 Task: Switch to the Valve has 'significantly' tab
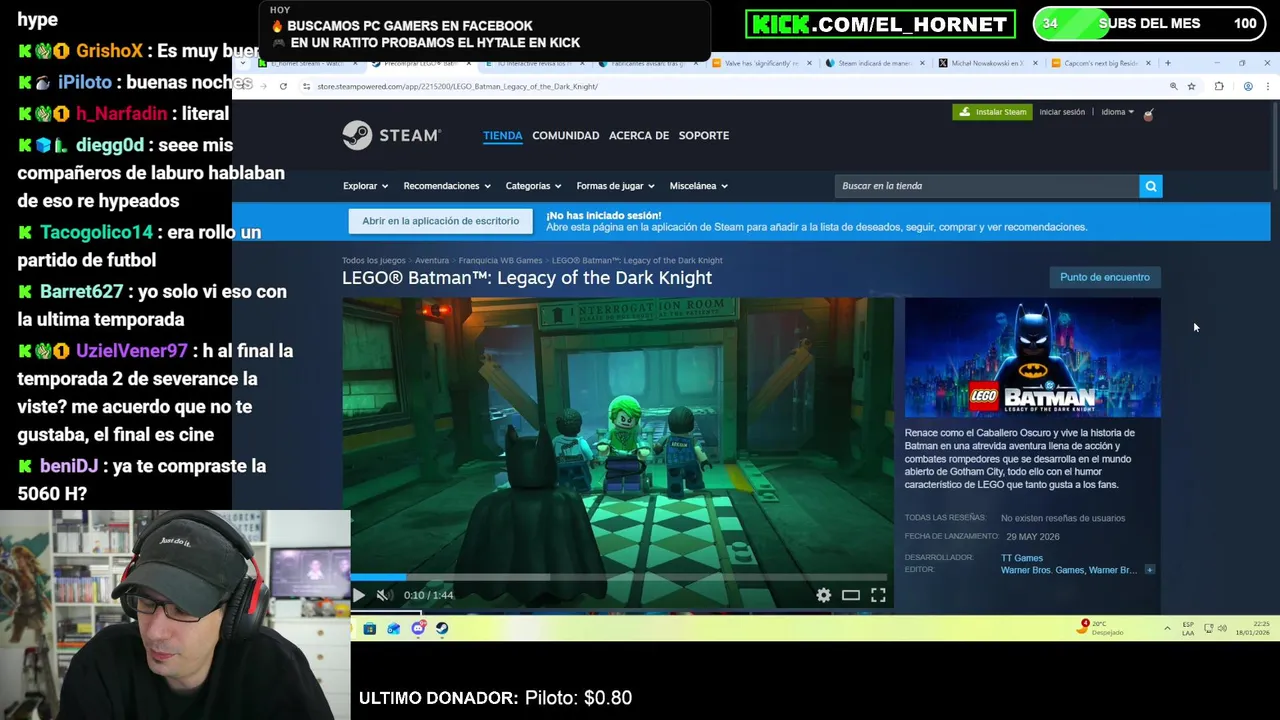tap(760, 63)
